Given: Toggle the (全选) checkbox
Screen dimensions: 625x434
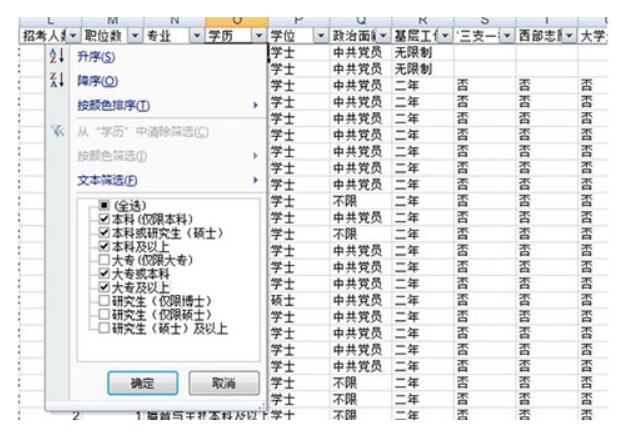Looking at the screenshot, I should pyautogui.click(x=104, y=205).
